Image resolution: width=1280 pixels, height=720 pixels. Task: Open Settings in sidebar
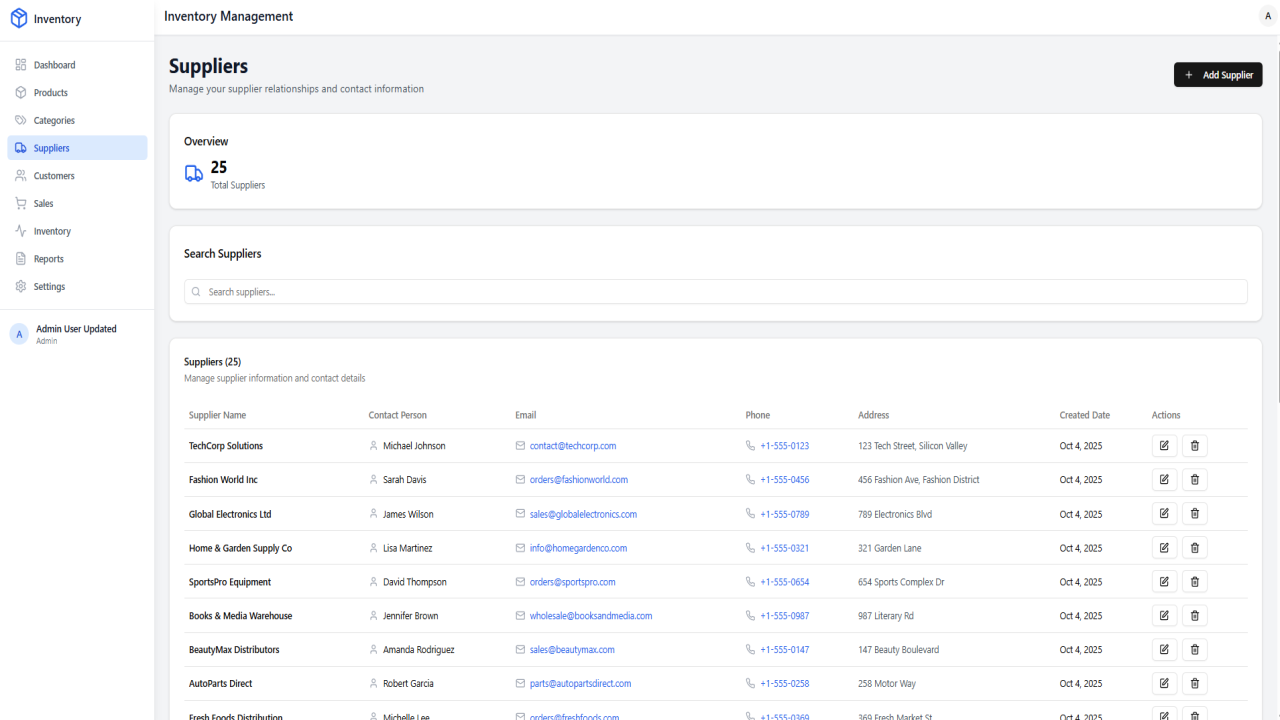(x=77, y=287)
